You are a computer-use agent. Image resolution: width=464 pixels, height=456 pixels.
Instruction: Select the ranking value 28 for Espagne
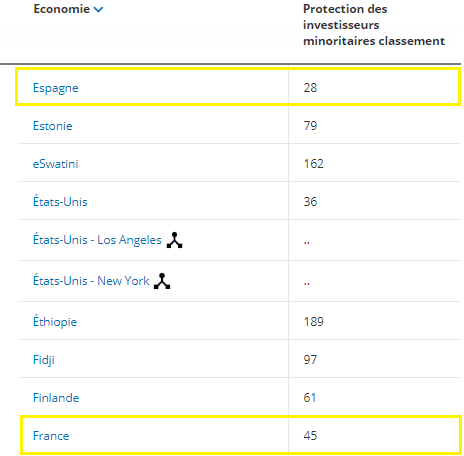tap(310, 88)
